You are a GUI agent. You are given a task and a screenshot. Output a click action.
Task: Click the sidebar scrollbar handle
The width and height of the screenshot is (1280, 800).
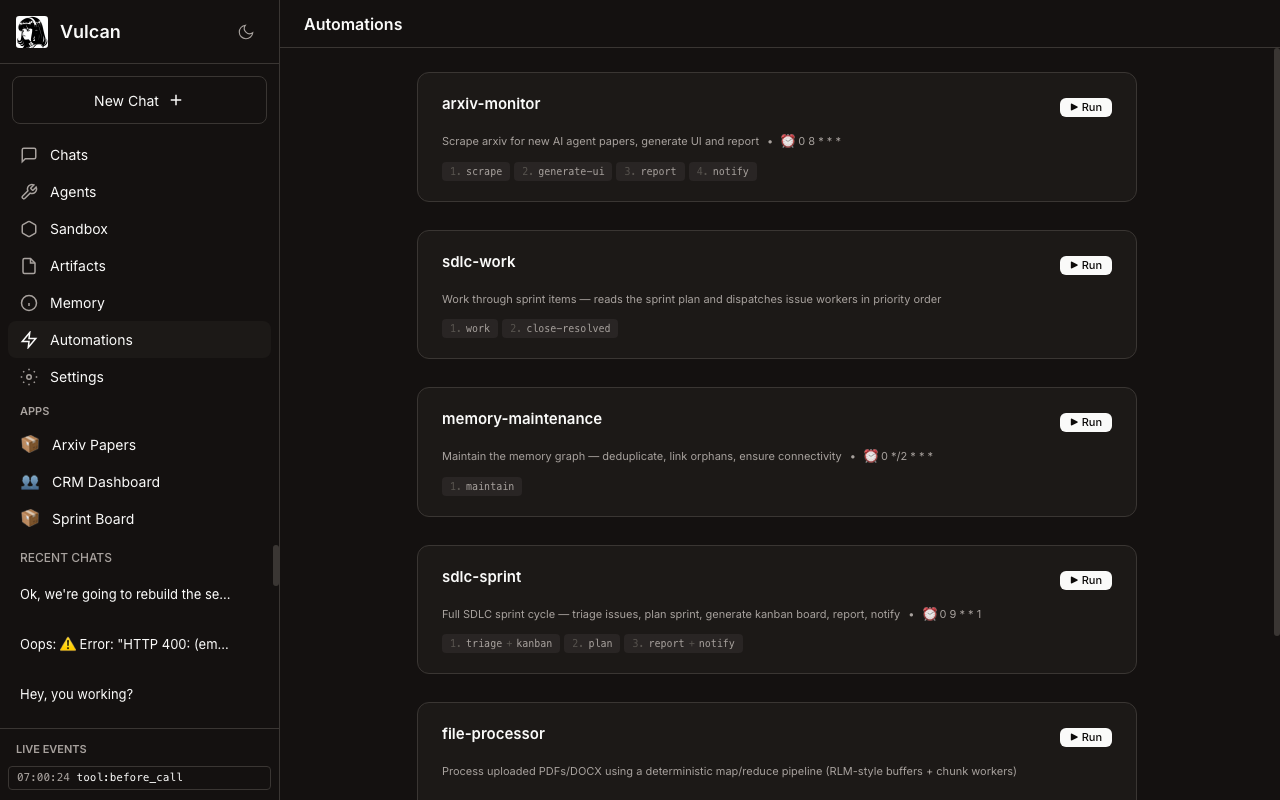tap(275, 565)
